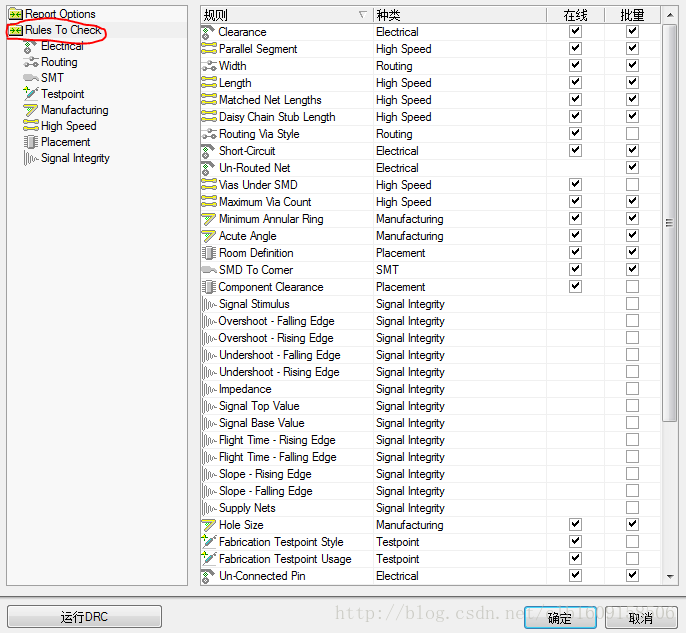This screenshot has width=686, height=633.
Task: Click the vertical scrollbar thumb
Action: point(670,223)
